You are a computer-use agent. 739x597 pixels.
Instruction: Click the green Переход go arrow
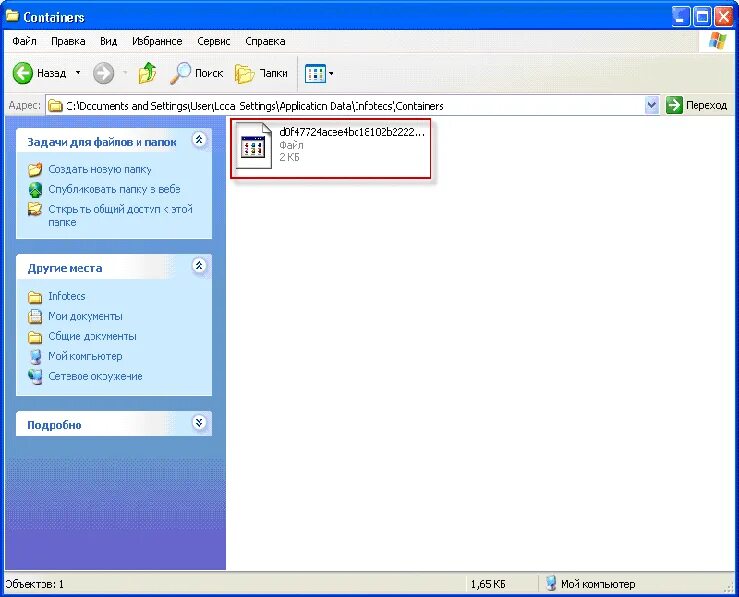[x=674, y=105]
